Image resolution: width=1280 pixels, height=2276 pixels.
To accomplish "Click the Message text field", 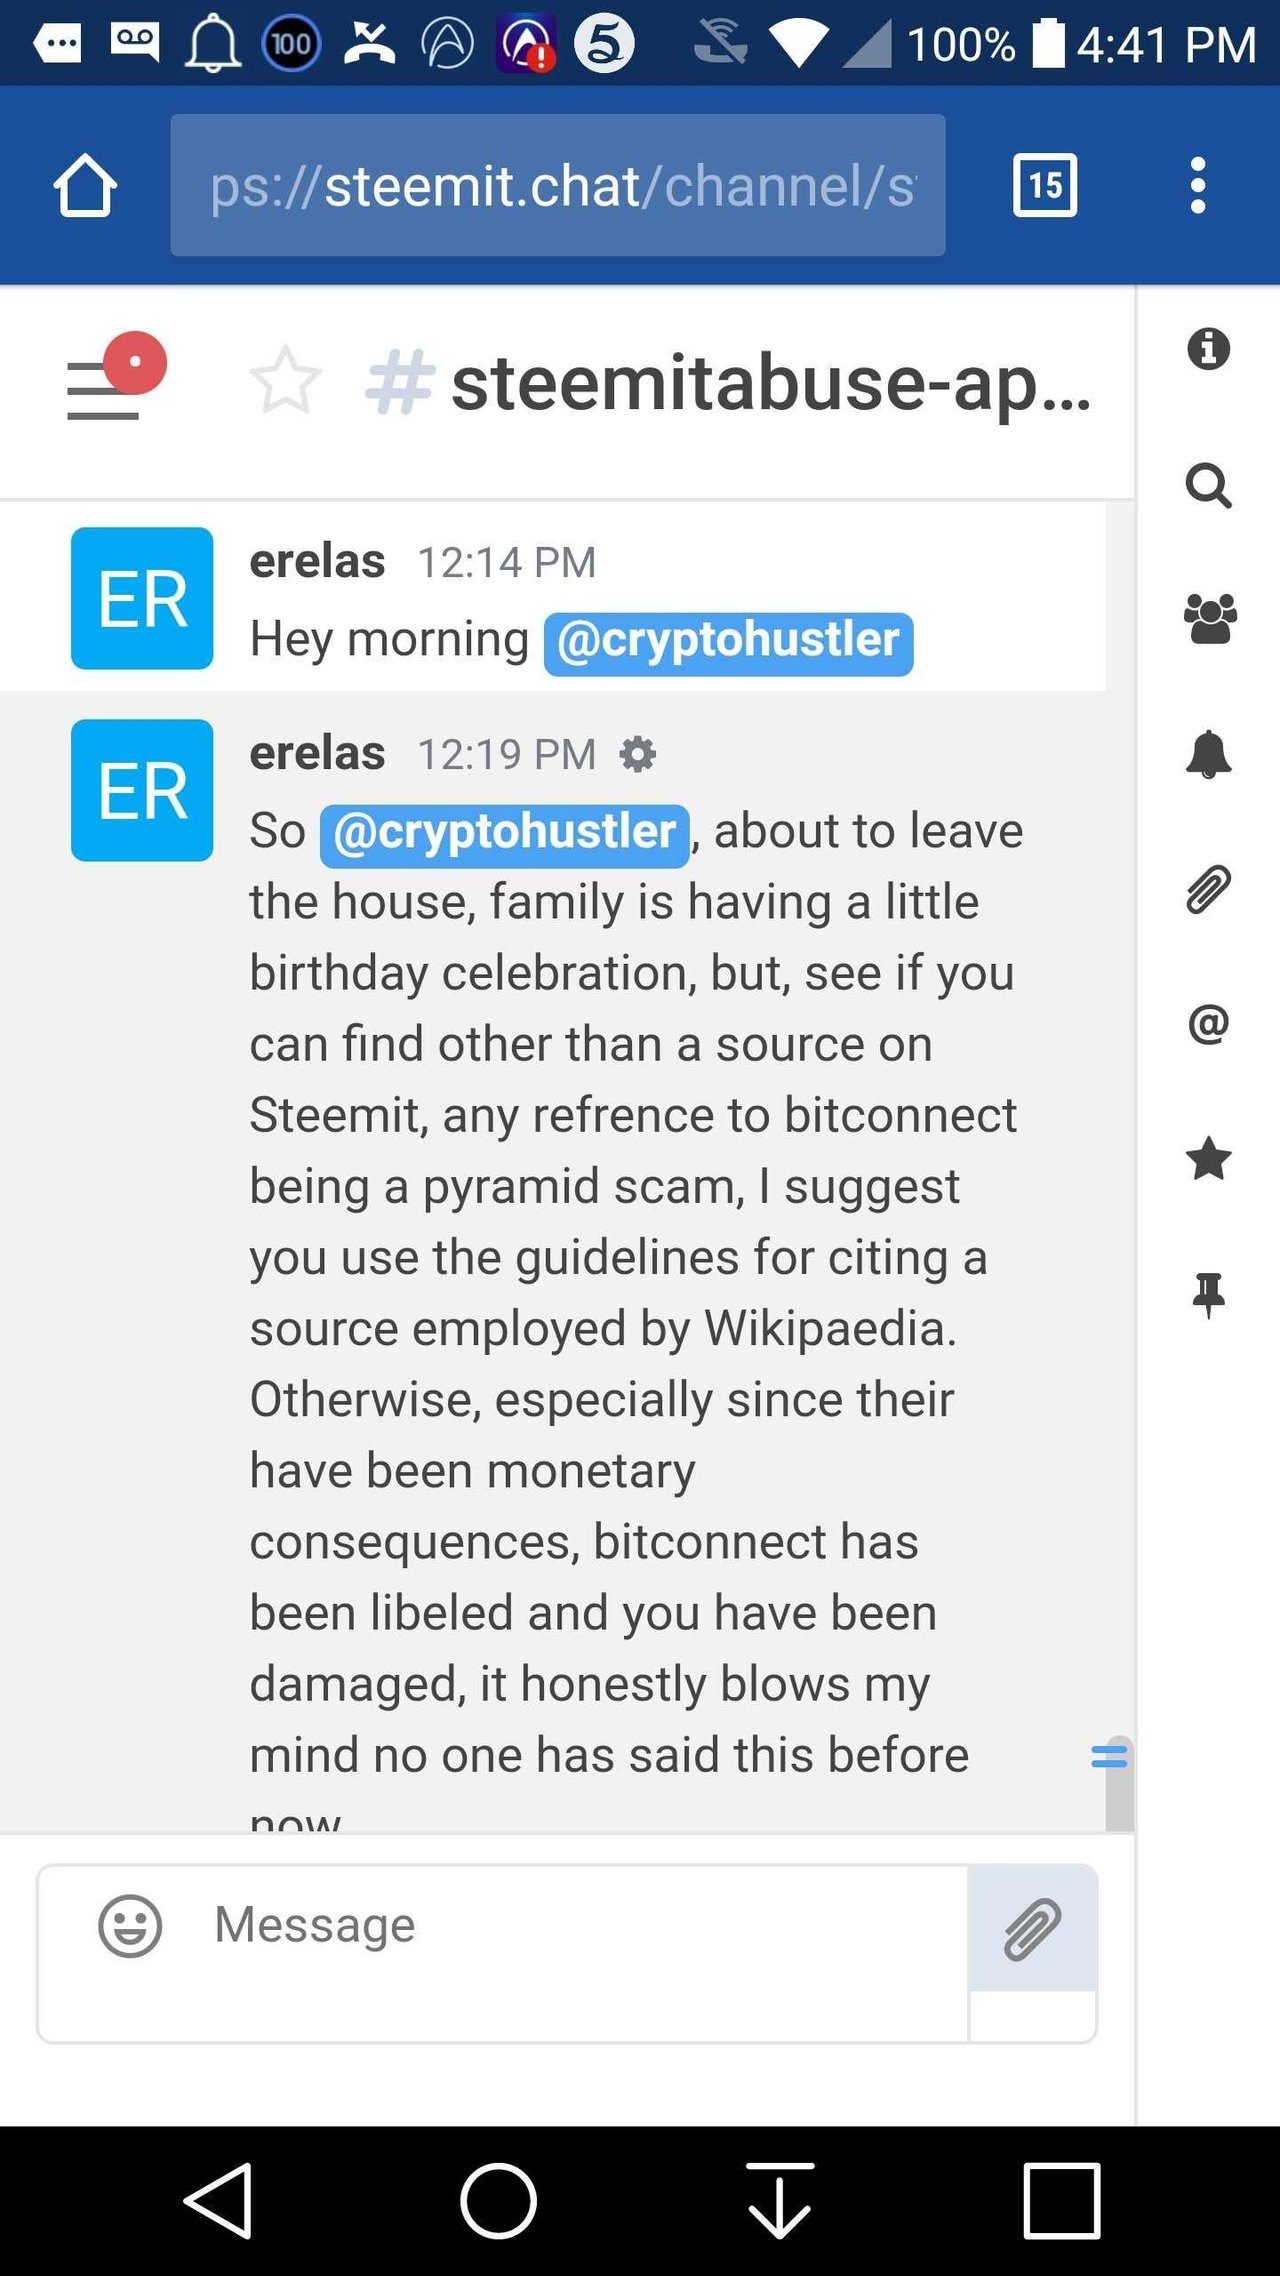I will point(580,1926).
